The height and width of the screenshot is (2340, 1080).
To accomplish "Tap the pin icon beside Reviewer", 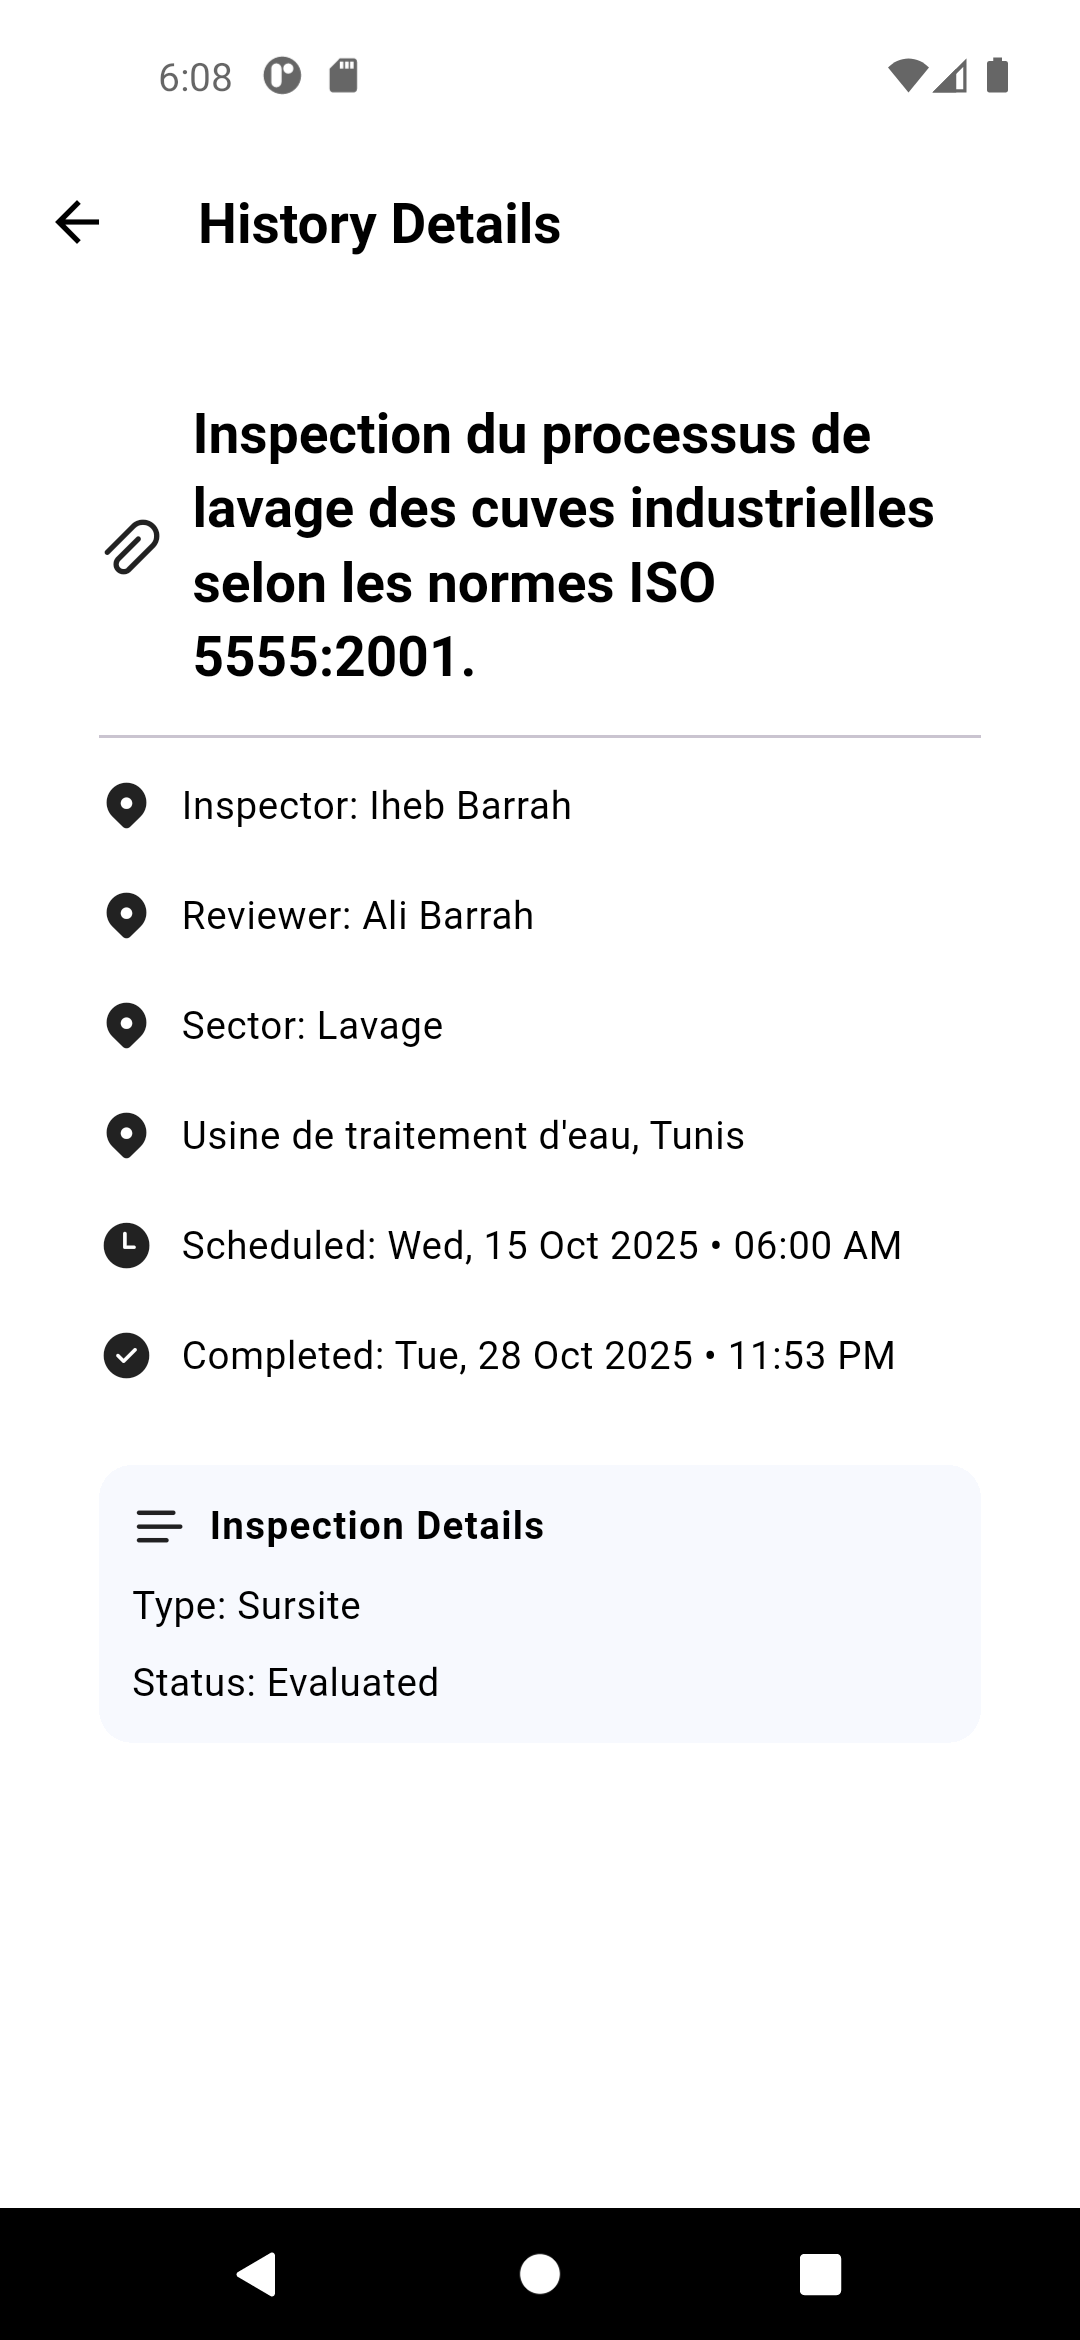I will tap(126, 916).
